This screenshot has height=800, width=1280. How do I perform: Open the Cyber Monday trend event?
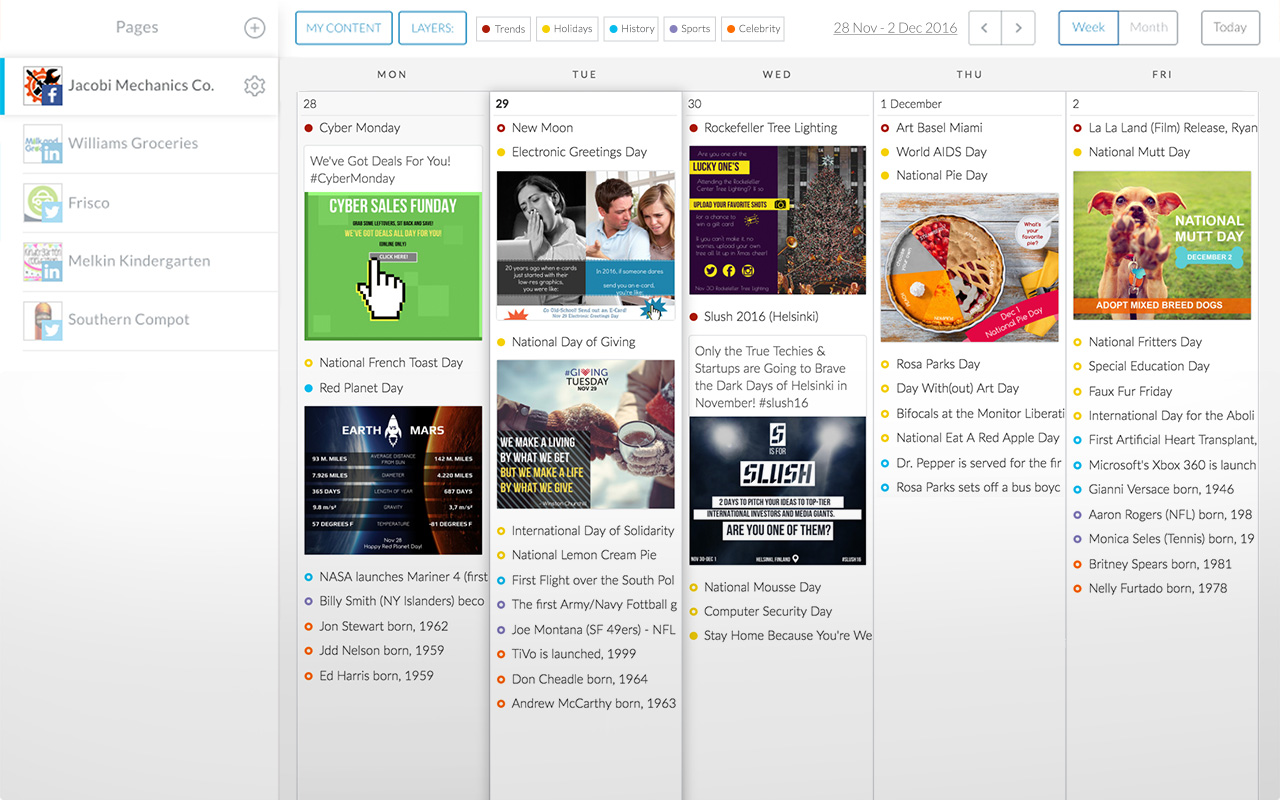pos(359,128)
